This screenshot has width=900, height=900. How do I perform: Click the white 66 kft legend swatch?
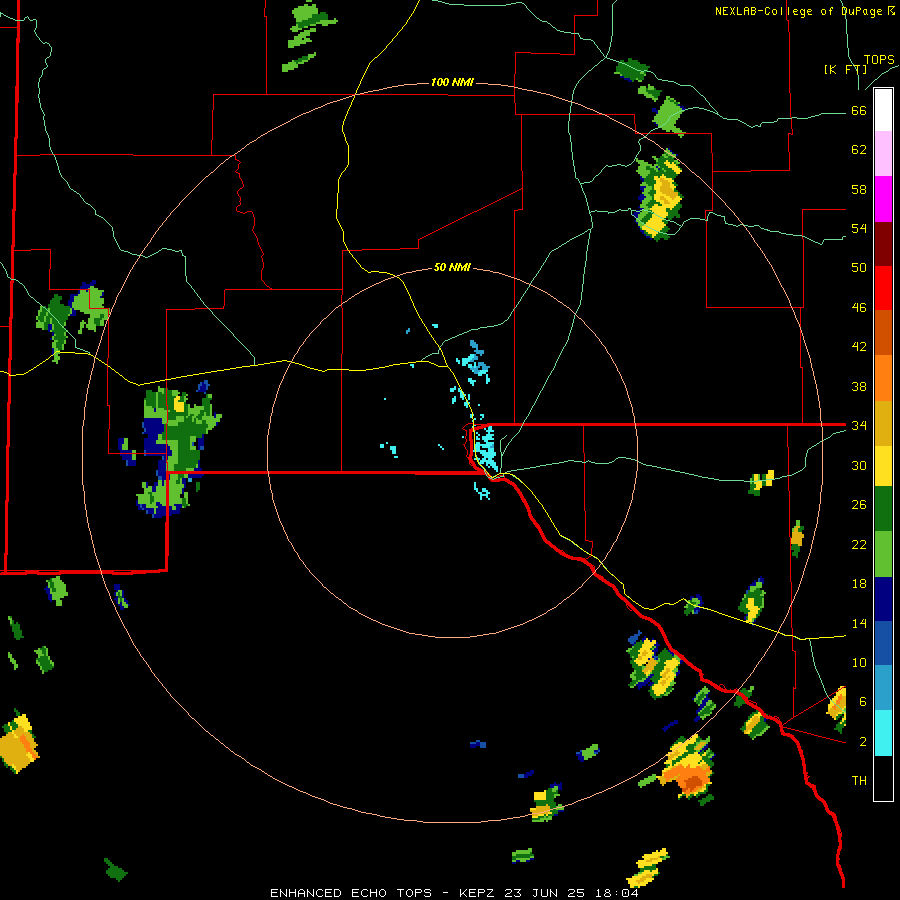coord(883,110)
